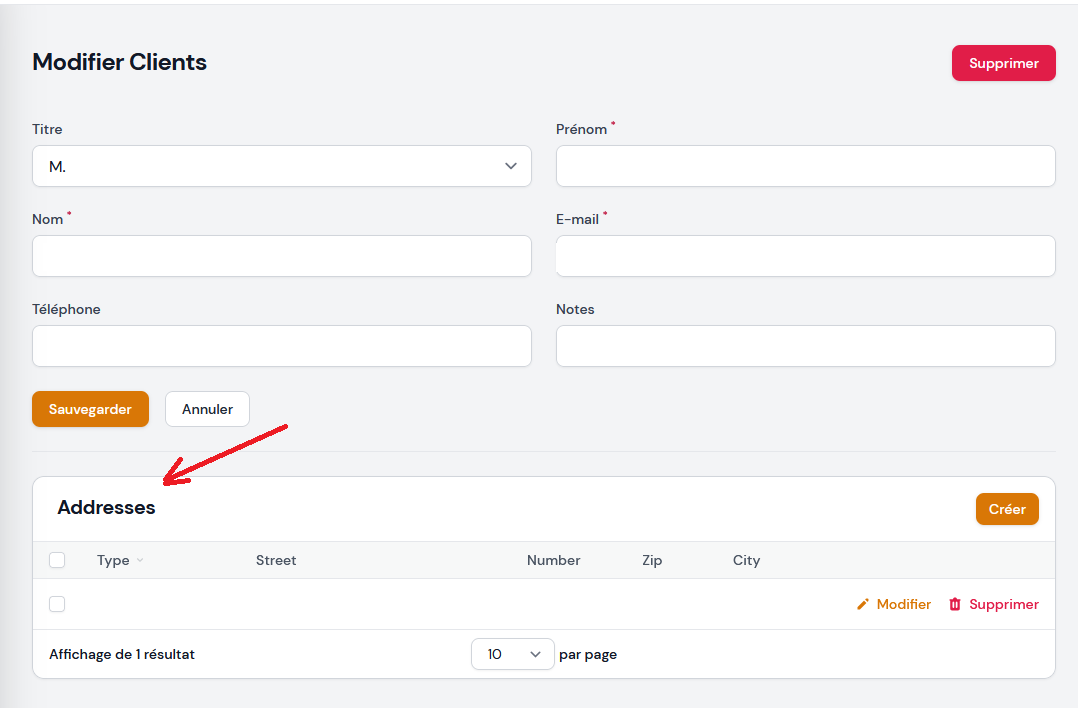The width and height of the screenshot is (1078, 708).
Task: Expand the per-page results dropdown
Action: point(512,654)
